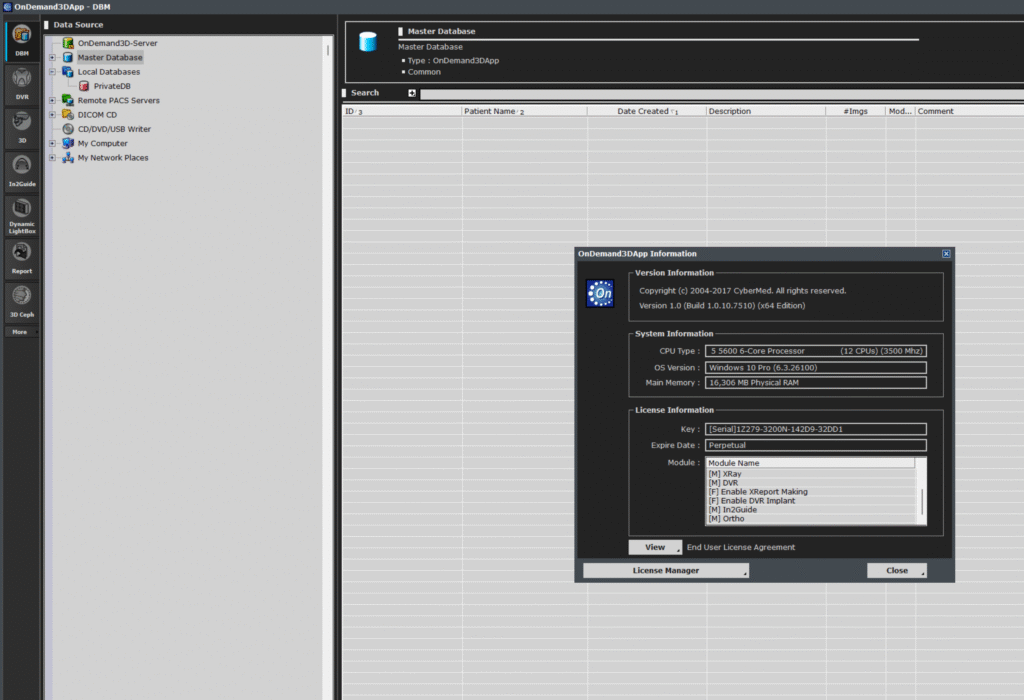Image resolution: width=1024 pixels, height=700 pixels.
Task: Open the License Manager
Action: [665, 571]
